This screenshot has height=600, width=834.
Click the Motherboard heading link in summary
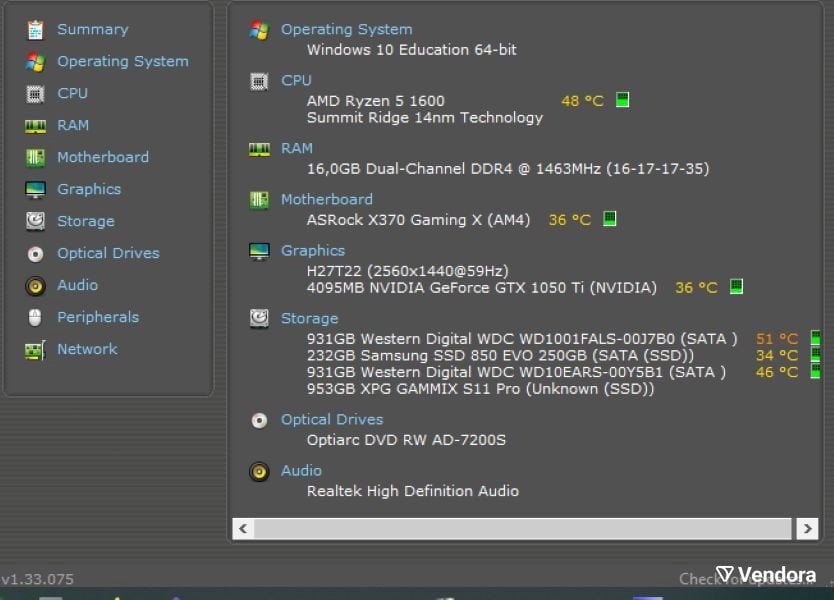coord(327,200)
